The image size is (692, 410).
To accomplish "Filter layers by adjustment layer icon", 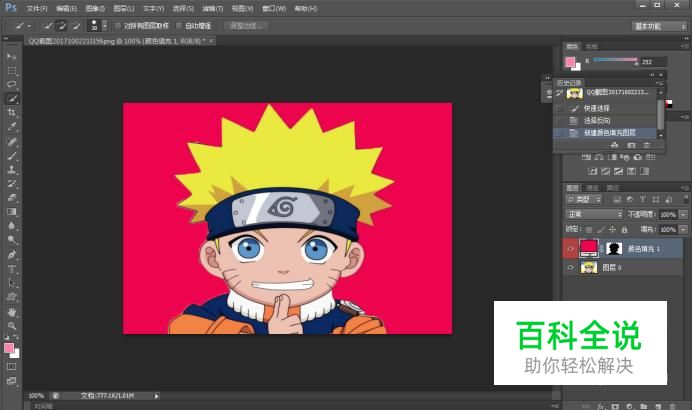I will (630, 199).
